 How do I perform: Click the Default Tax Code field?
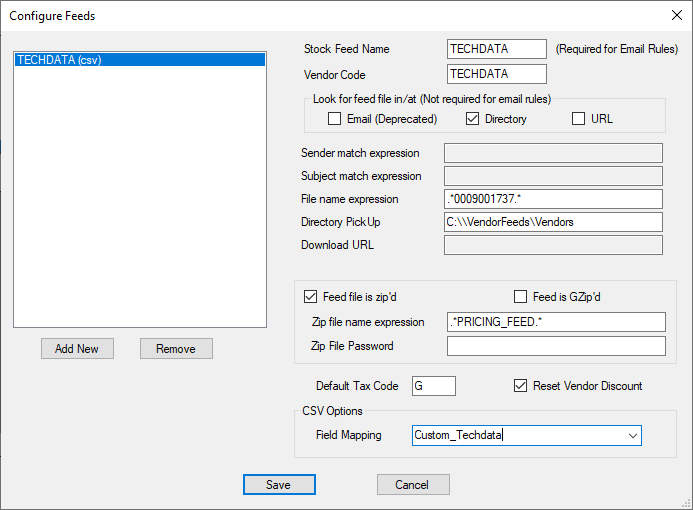pyautogui.click(x=433, y=386)
